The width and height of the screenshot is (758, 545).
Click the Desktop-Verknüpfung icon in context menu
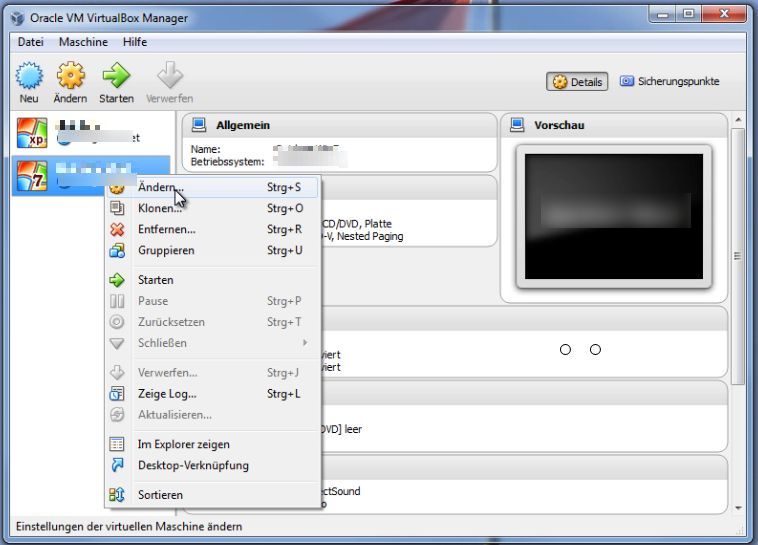tap(117, 465)
